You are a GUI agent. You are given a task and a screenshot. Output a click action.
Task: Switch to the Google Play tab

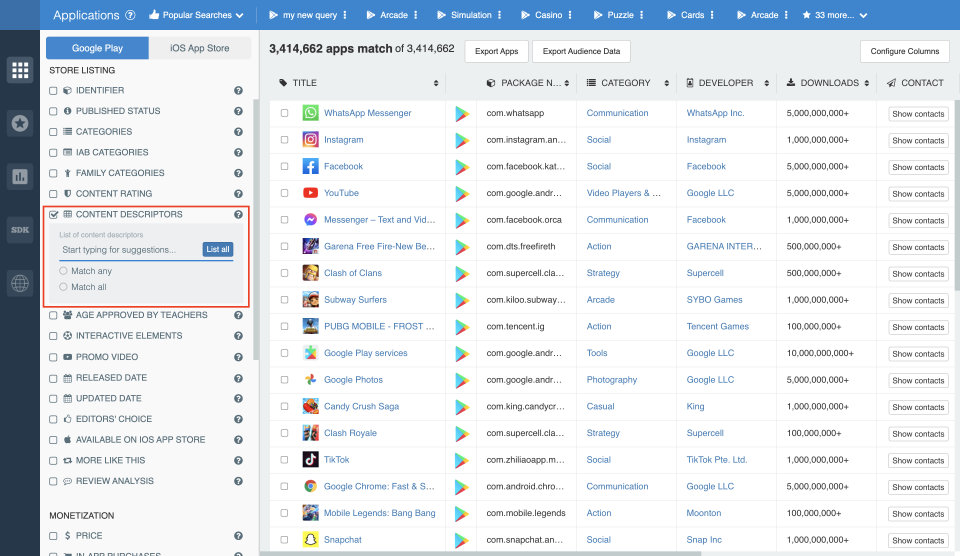pos(97,48)
